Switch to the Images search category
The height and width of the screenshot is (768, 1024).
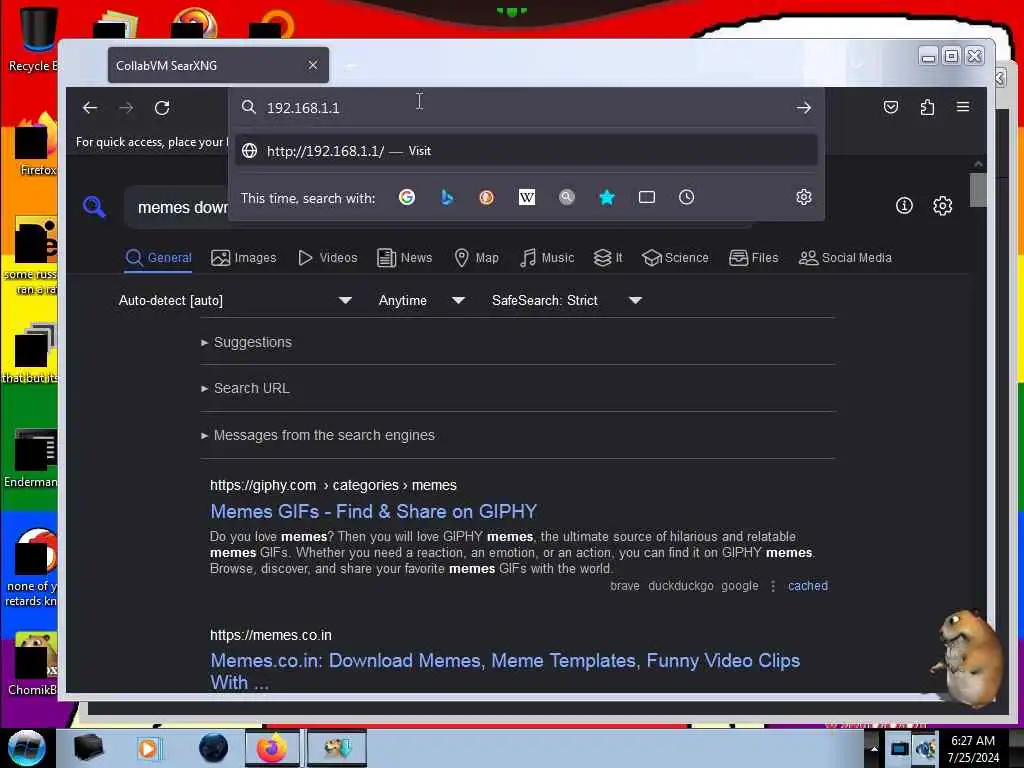click(244, 258)
